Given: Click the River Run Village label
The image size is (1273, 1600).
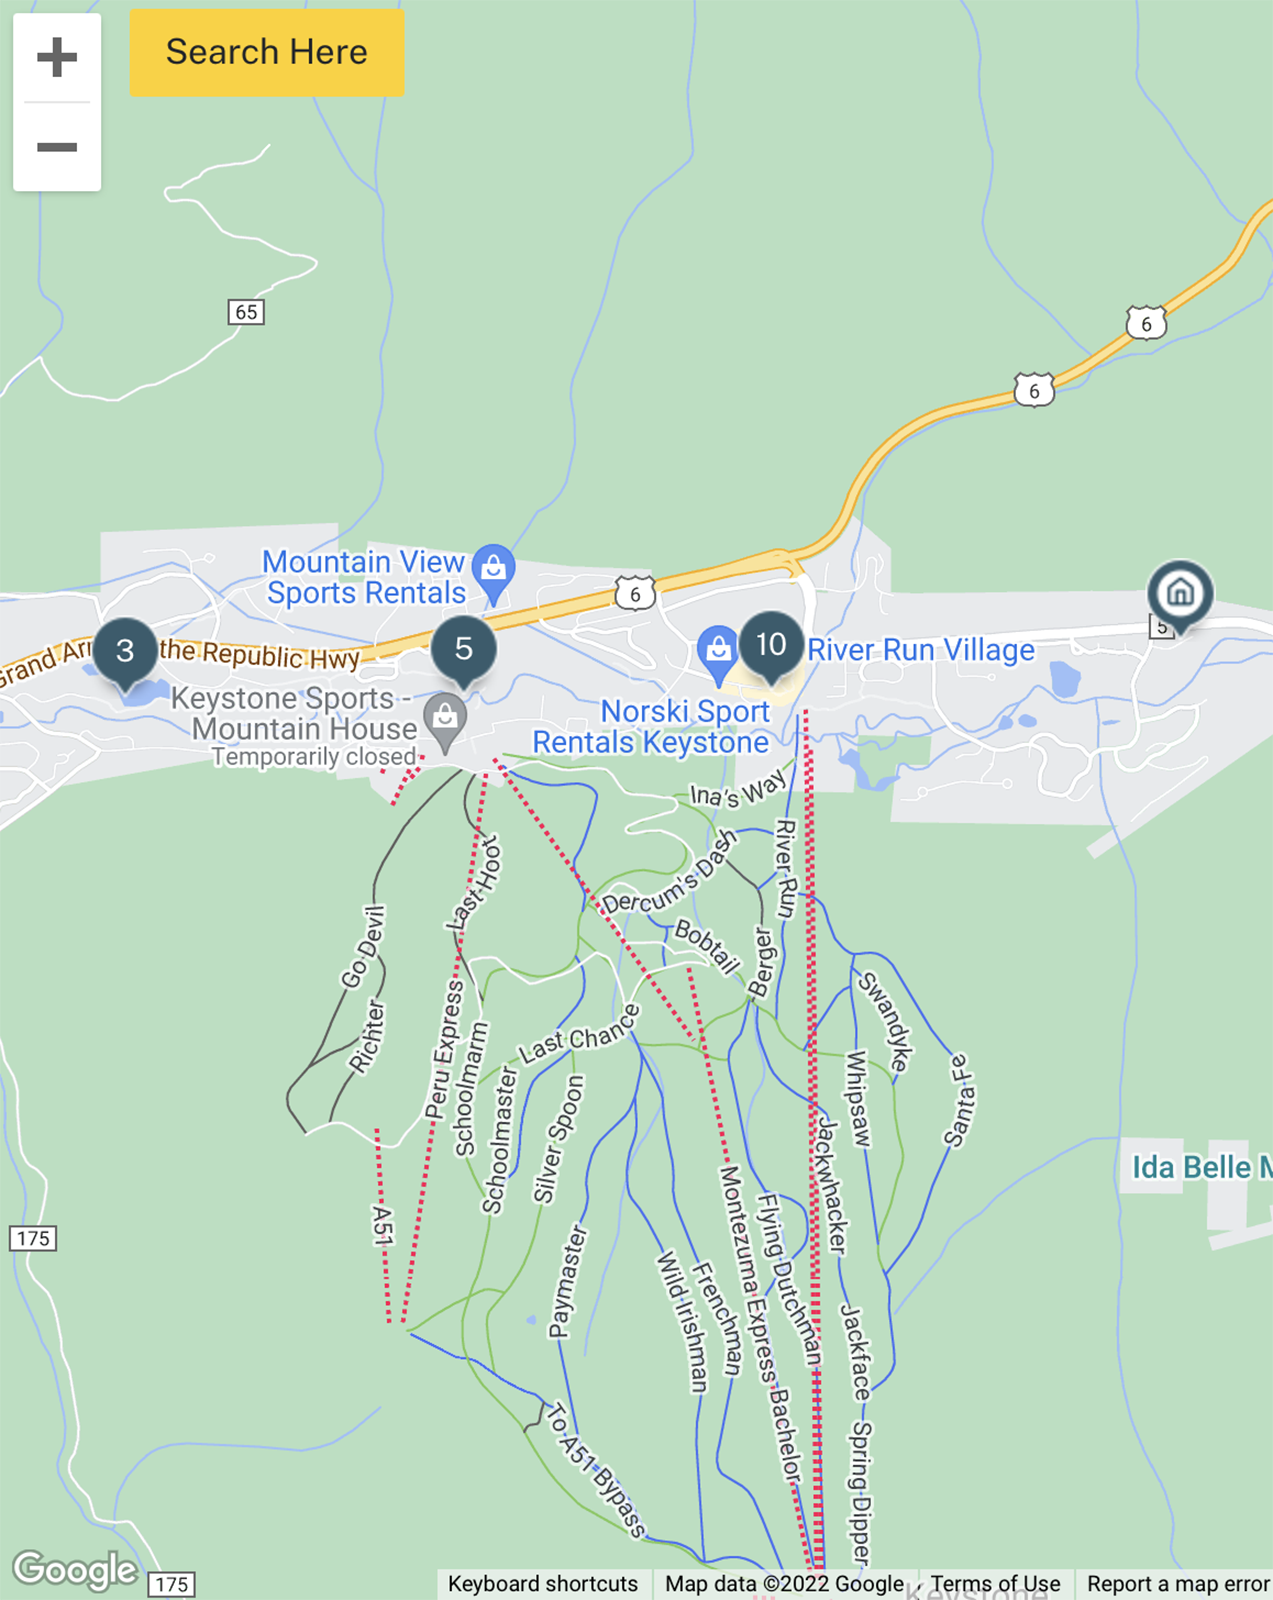Looking at the screenshot, I should pyautogui.click(x=921, y=650).
